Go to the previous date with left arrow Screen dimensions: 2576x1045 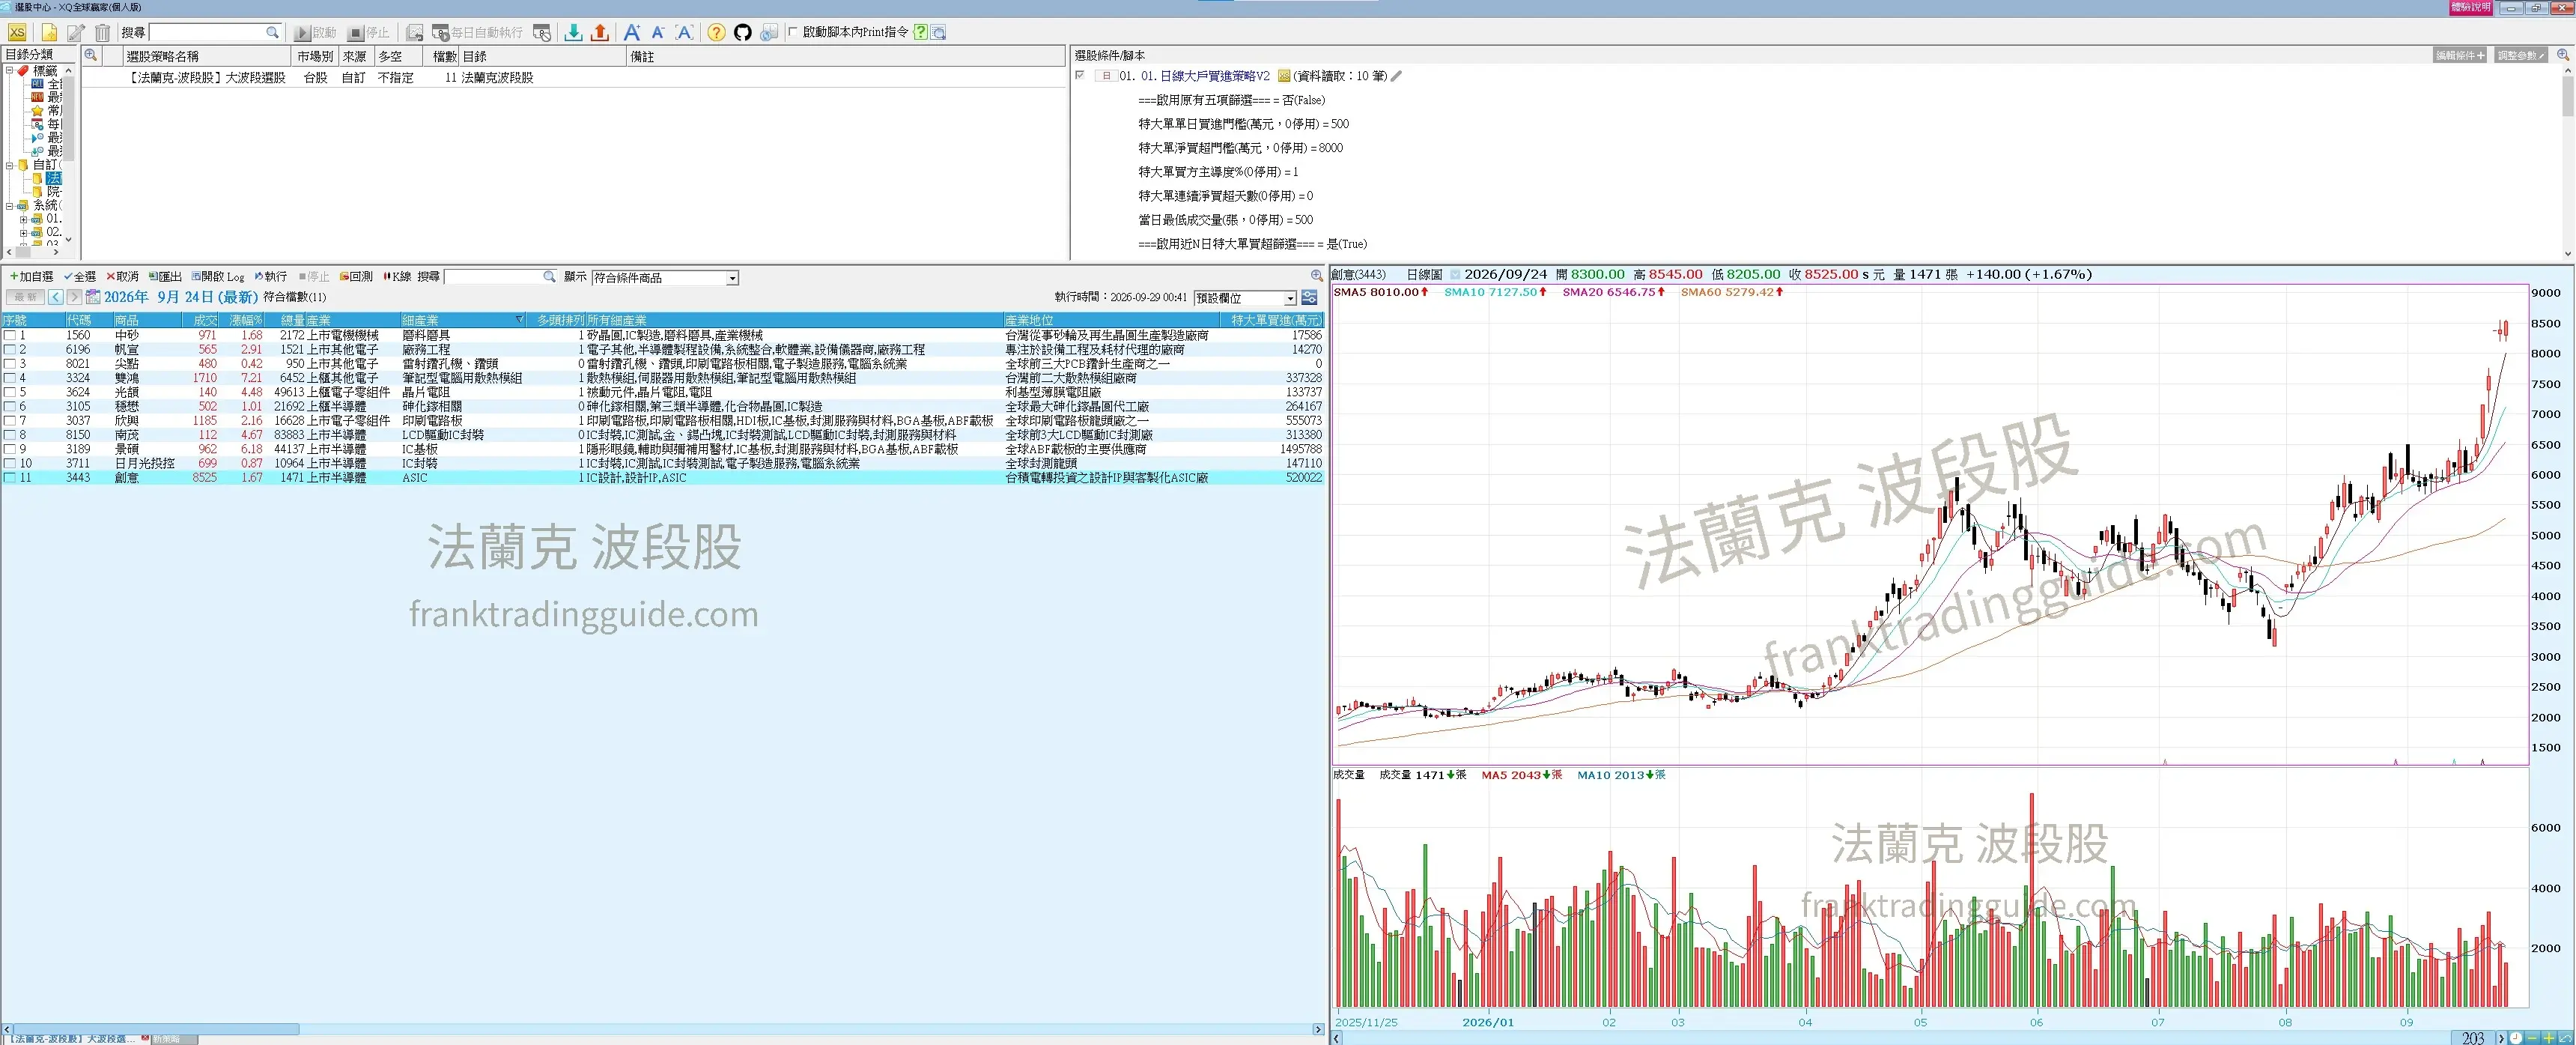point(56,297)
